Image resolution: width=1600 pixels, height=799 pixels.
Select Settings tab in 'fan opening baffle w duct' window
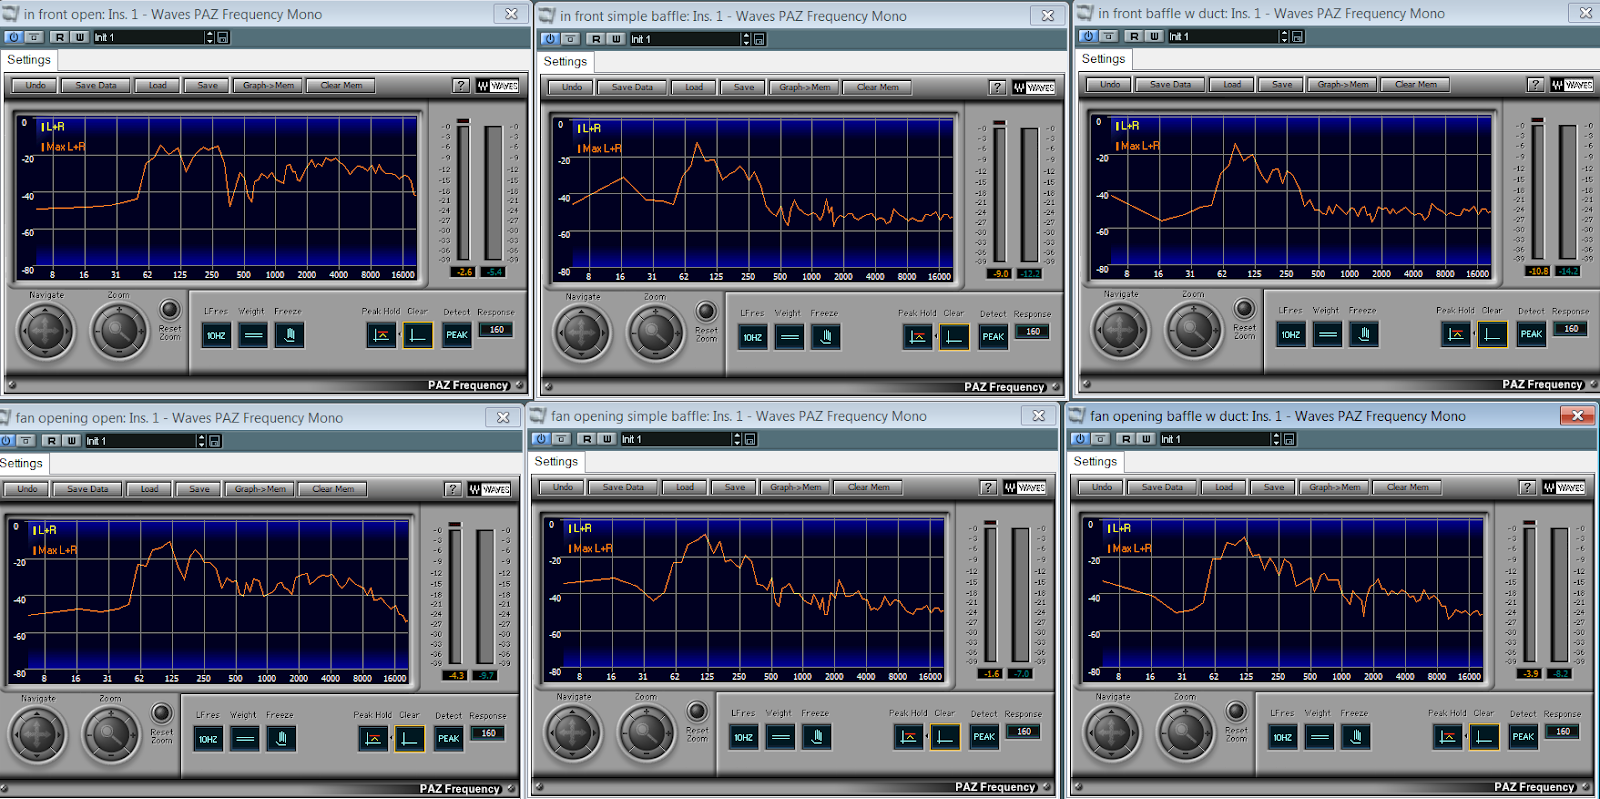pyautogui.click(x=1095, y=462)
